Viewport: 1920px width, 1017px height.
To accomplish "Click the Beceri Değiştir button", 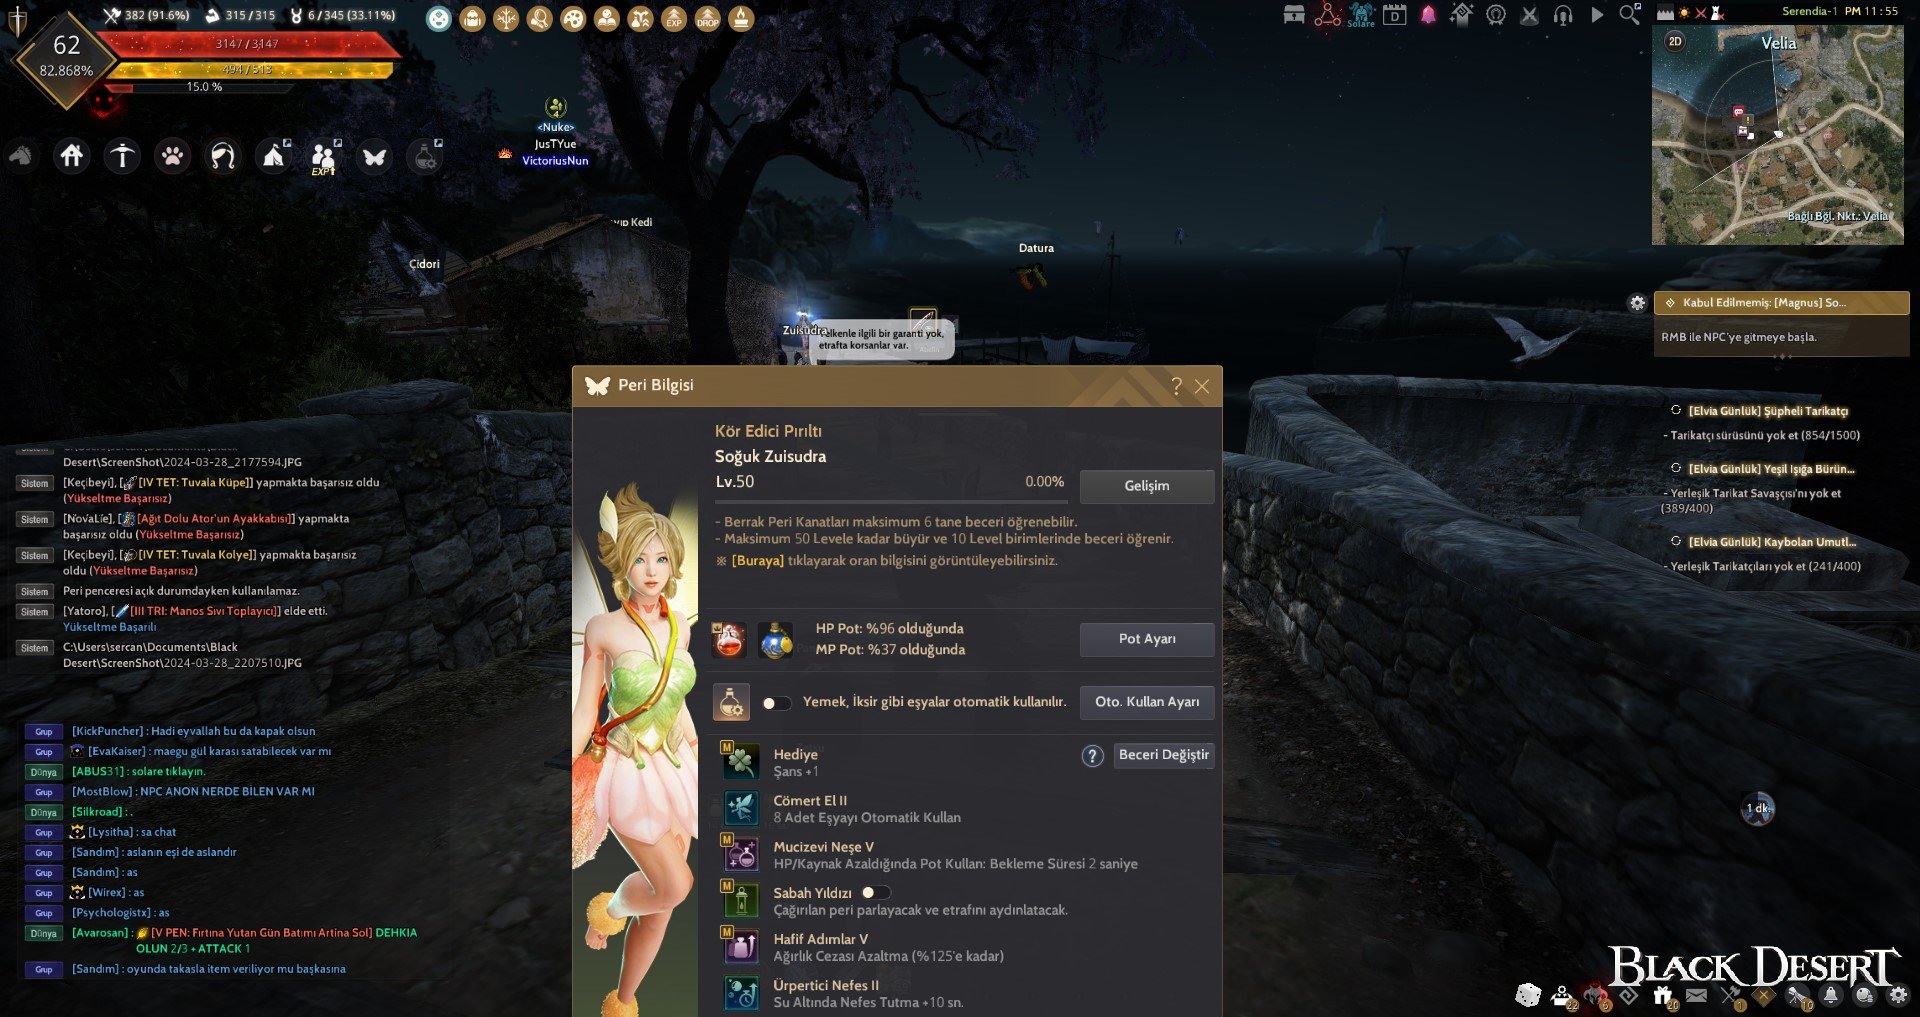I will tap(1164, 755).
